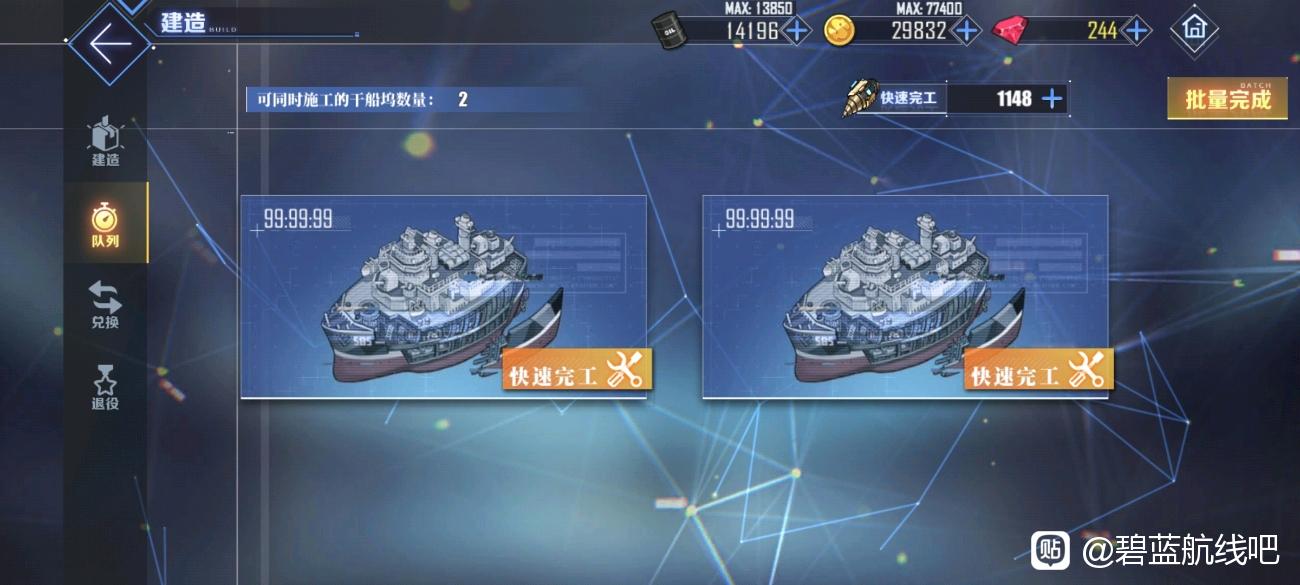Open the 建造 build tab in sidebar

pyautogui.click(x=106, y=142)
